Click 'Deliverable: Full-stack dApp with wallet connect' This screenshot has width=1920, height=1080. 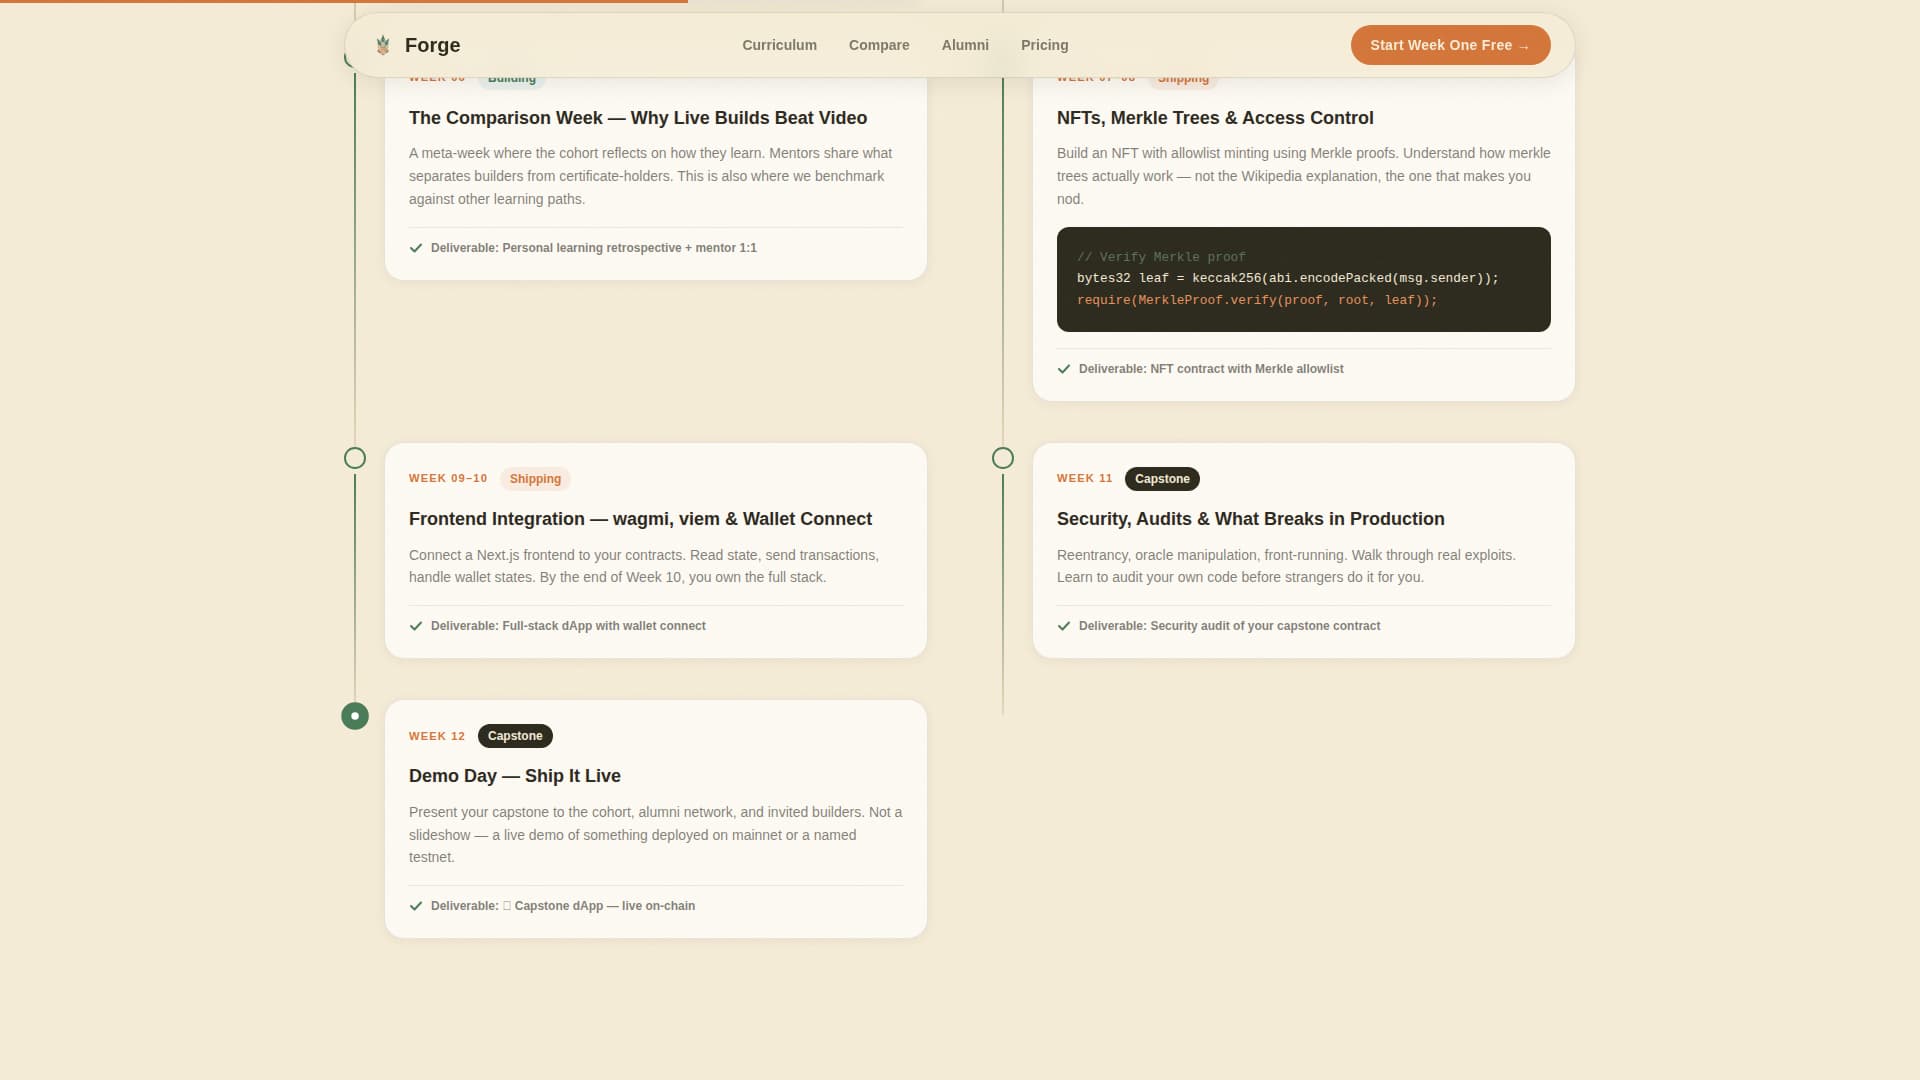tap(568, 626)
